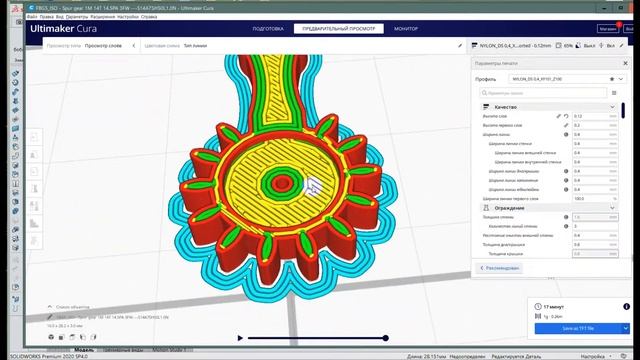Switch to the Монитор stage tab
This screenshot has height=360, width=640.
point(406,29)
